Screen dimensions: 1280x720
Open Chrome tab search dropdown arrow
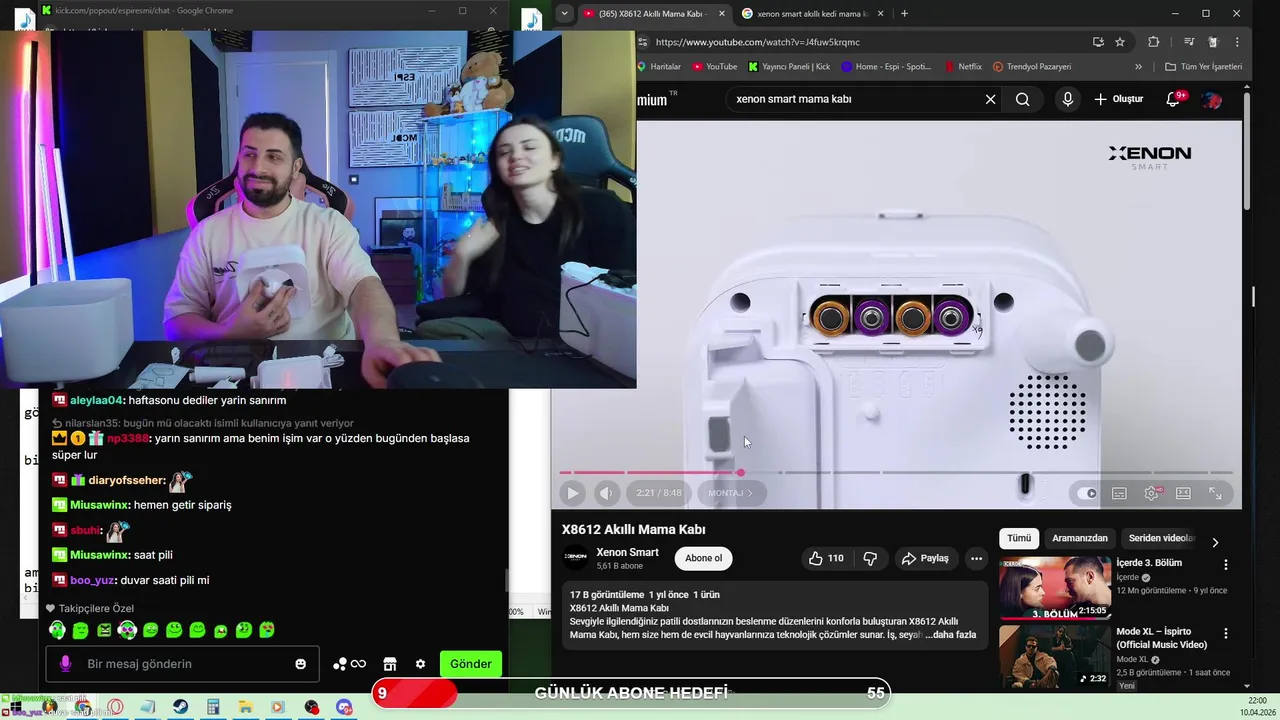(x=565, y=13)
